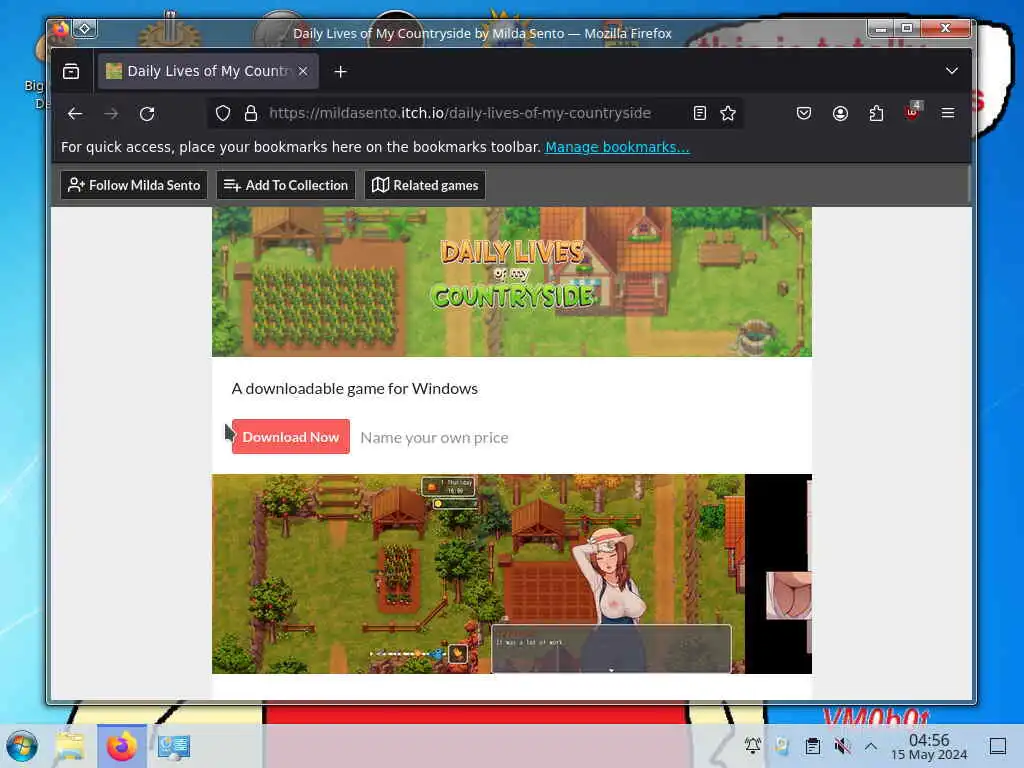Expand the list all tabs chevron
The width and height of the screenshot is (1024, 768).
point(952,71)
